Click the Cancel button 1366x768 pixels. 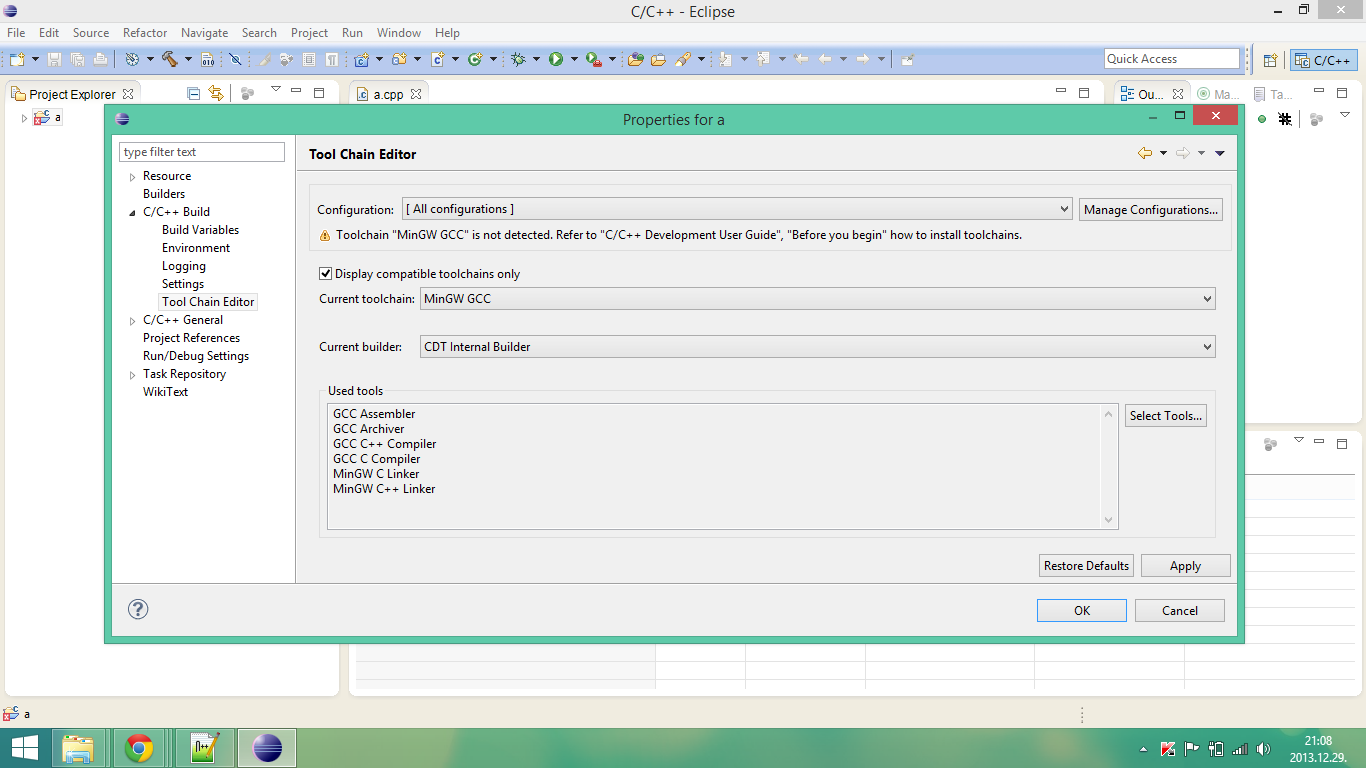[x=1180, y=610]
